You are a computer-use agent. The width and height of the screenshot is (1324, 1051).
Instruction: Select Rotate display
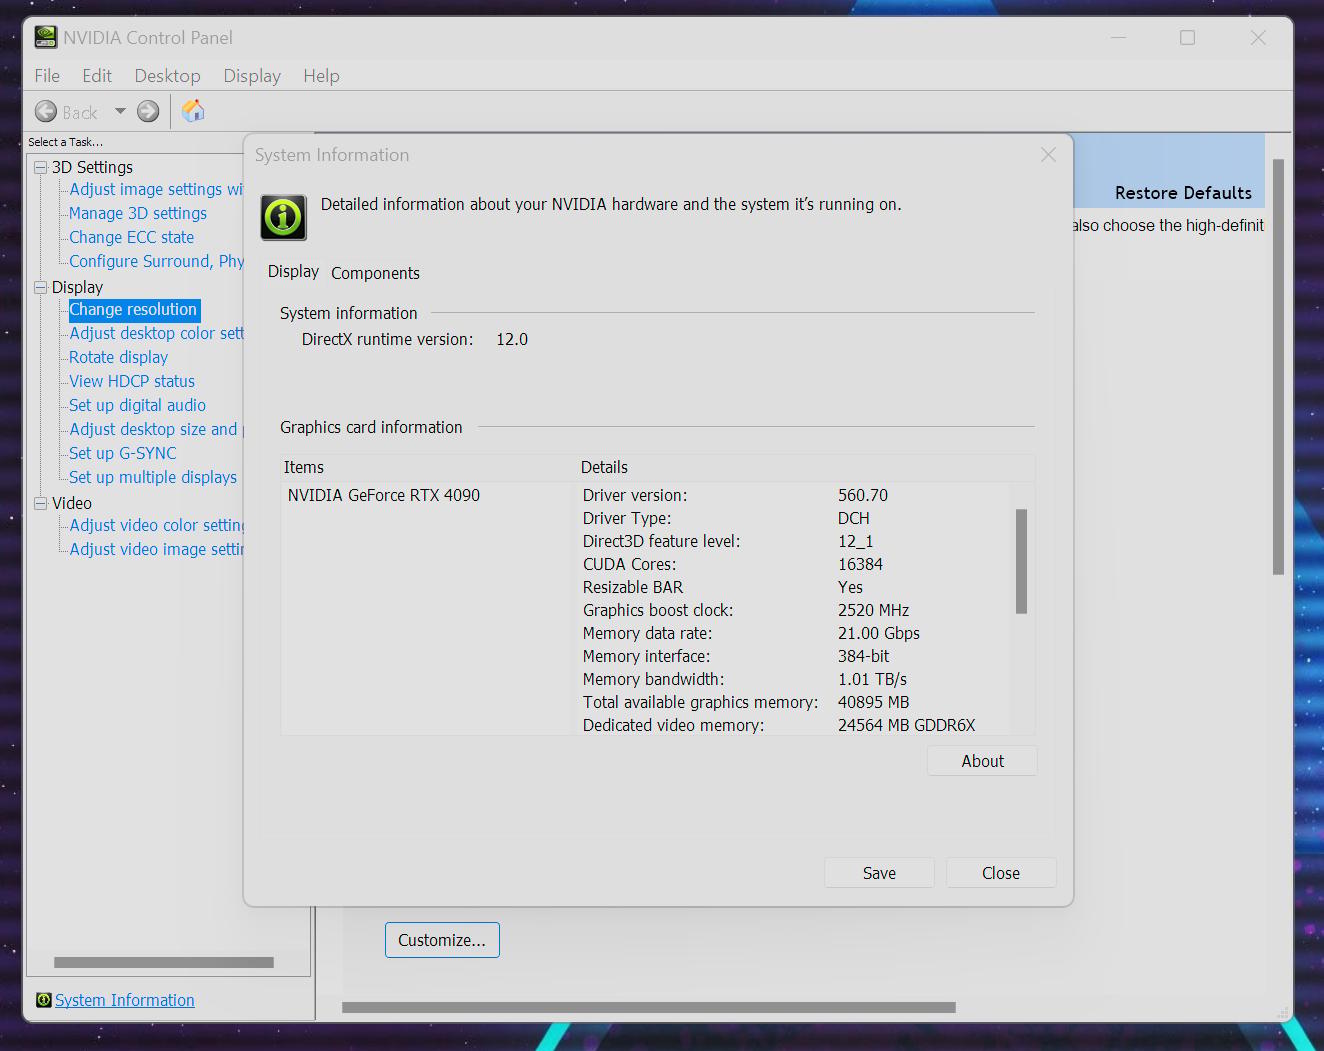tap(118, 357)
